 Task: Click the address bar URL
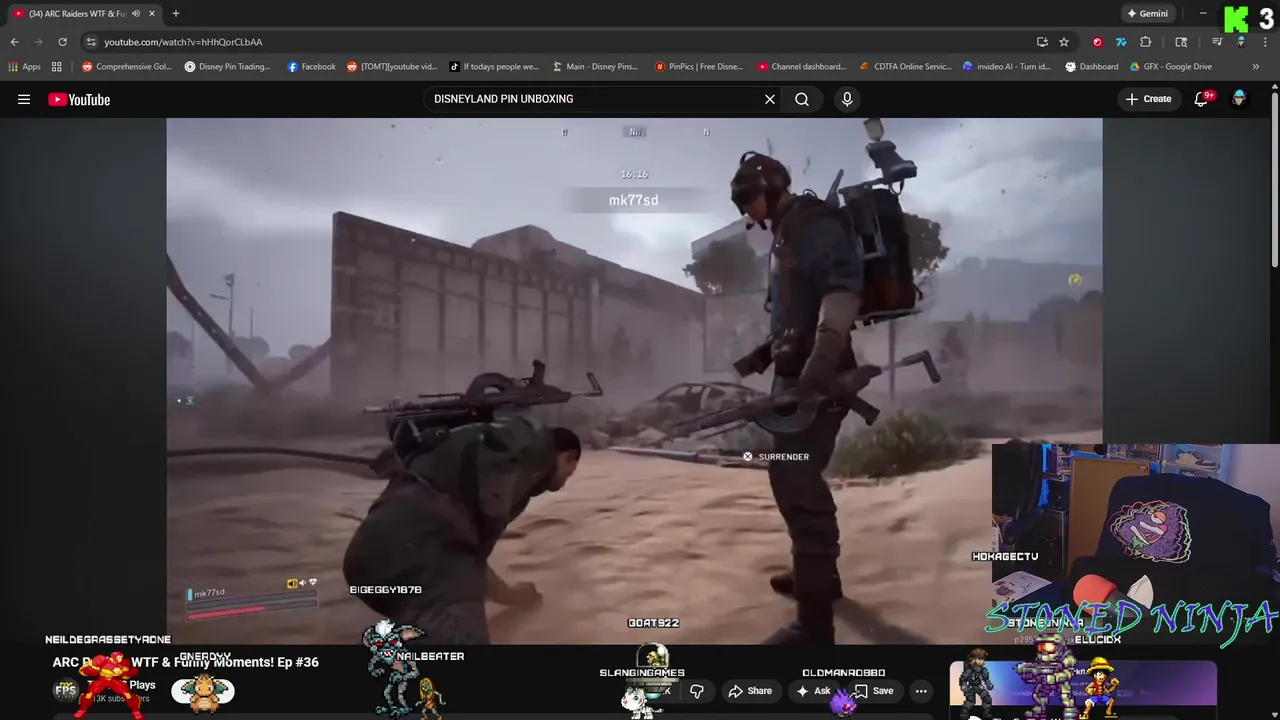183,42
